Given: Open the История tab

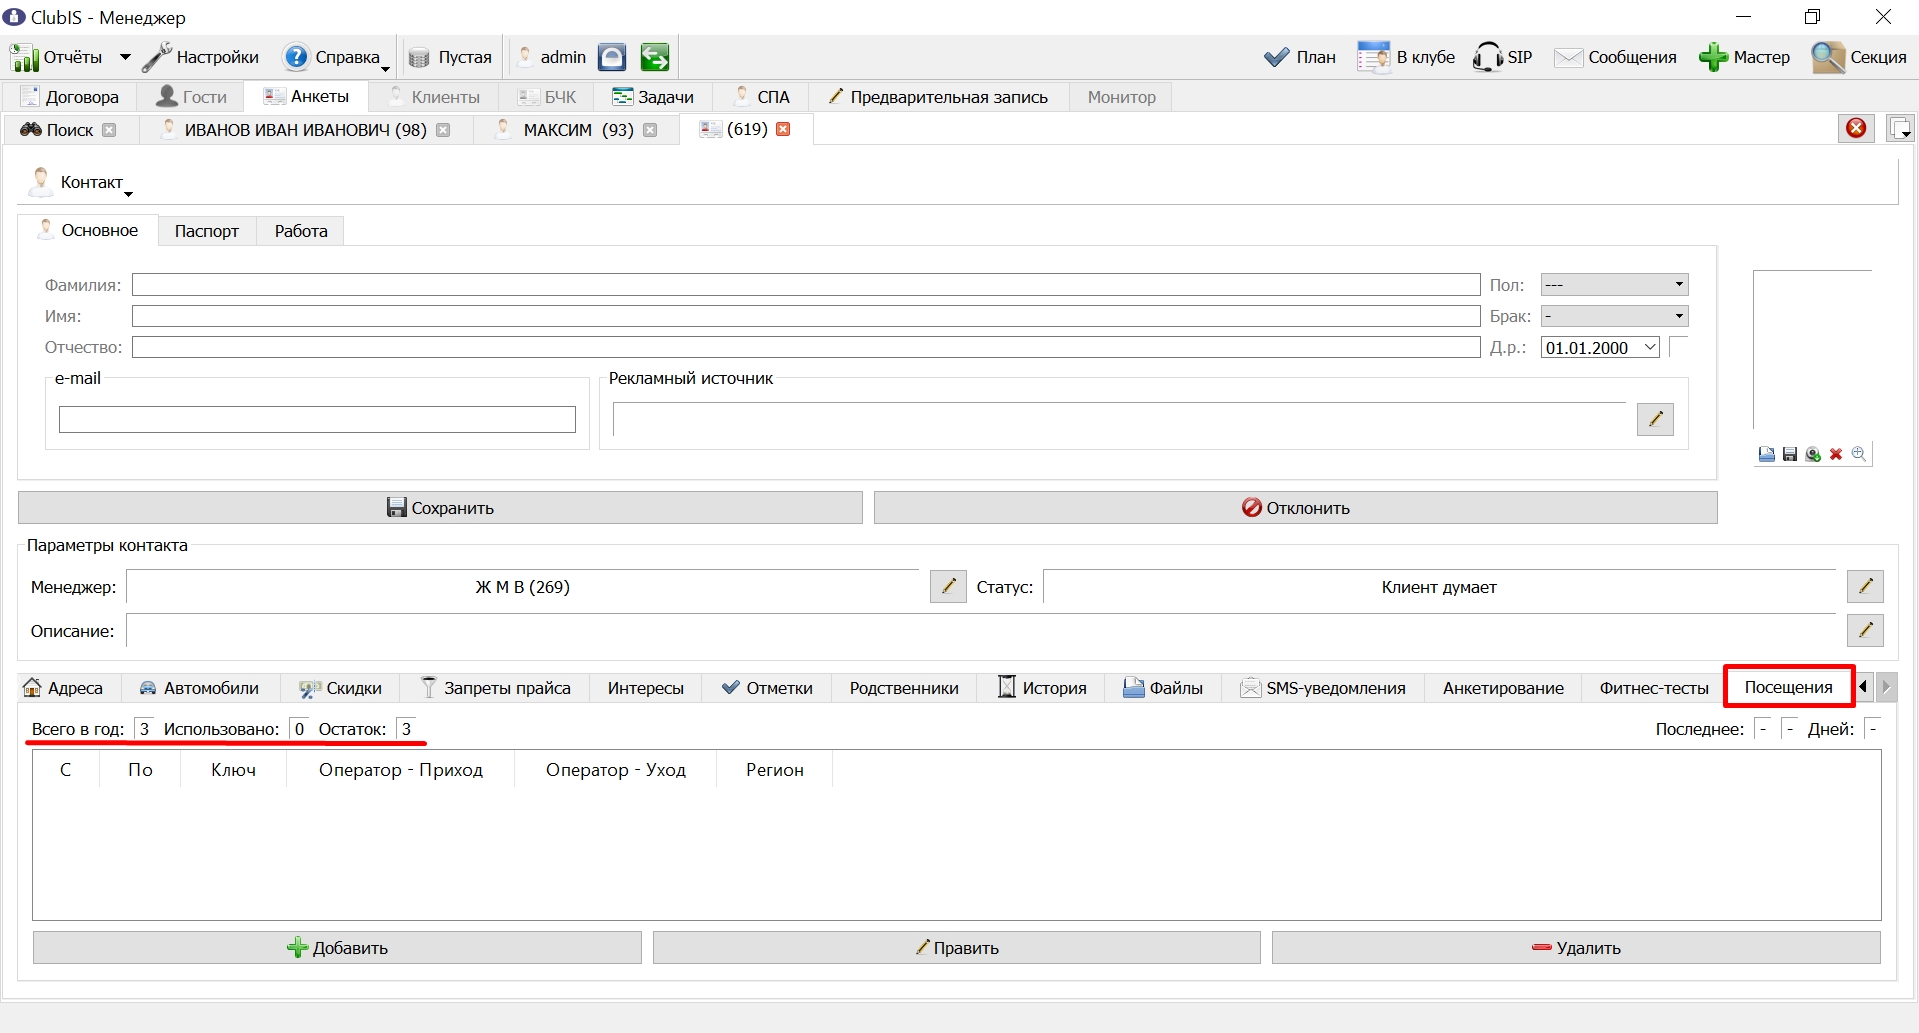Looking at the screenshot, I should 1042,687.
